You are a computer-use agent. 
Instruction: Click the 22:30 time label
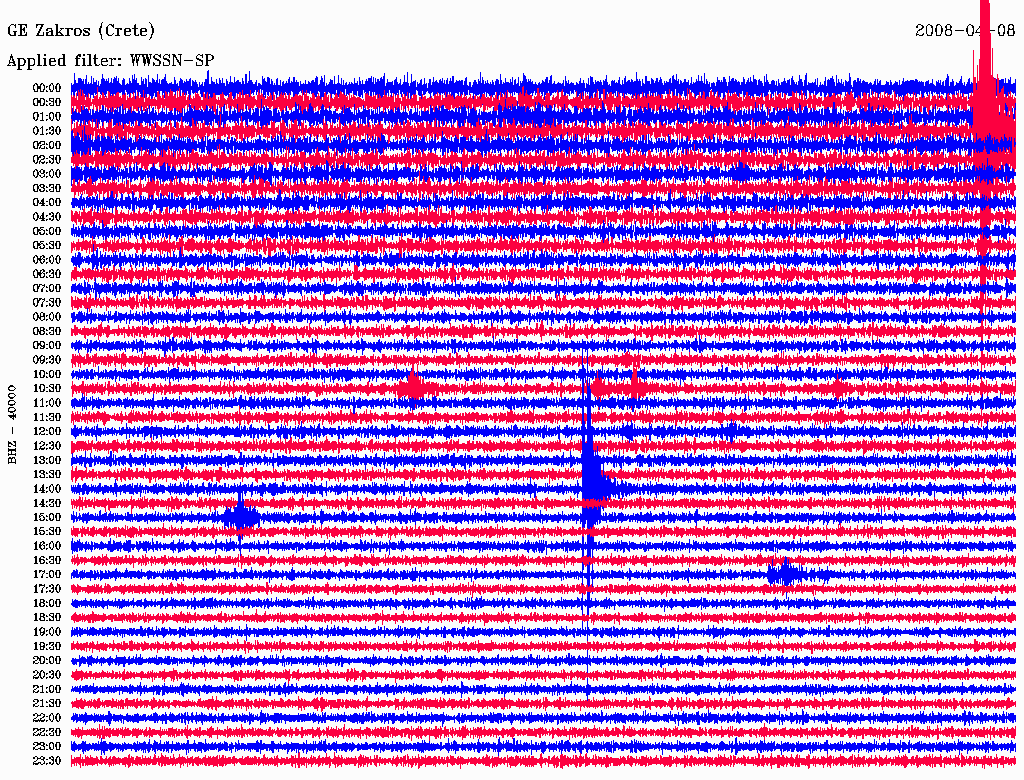47,732
